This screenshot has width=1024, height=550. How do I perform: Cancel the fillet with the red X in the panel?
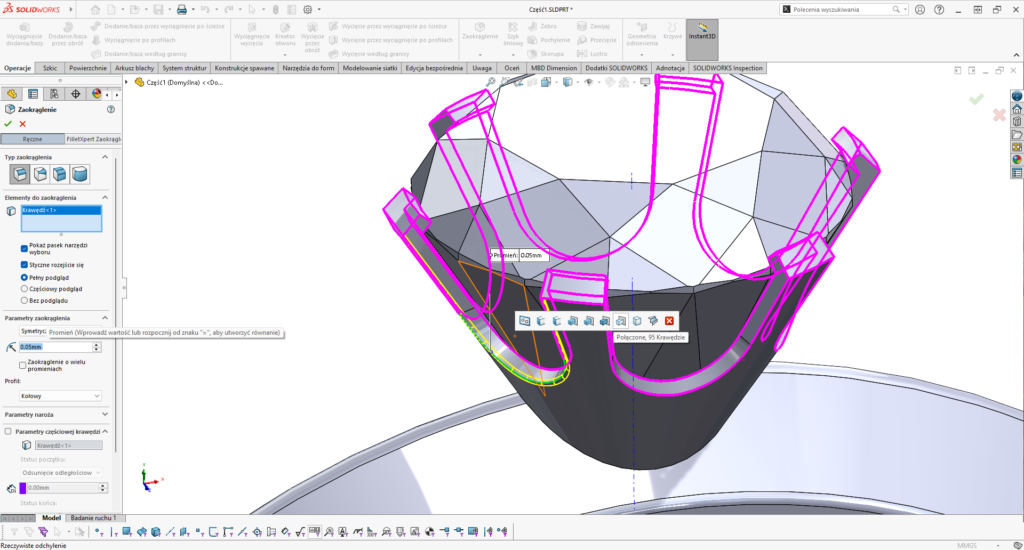point(22,124)
